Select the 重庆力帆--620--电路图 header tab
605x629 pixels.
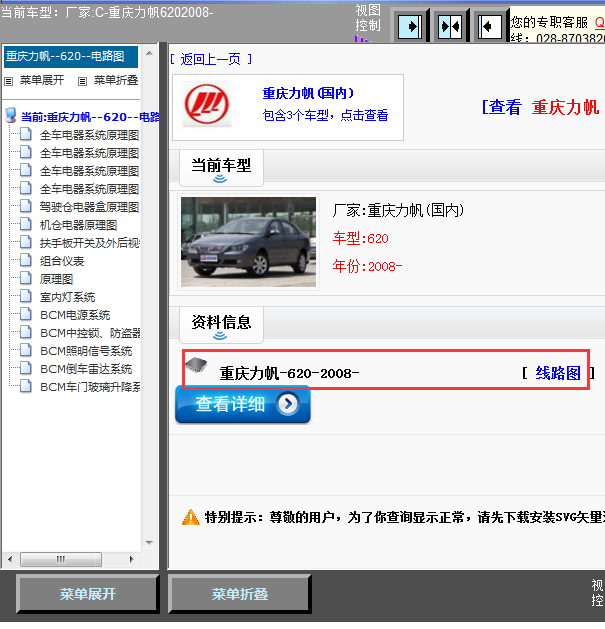(71, 57)
